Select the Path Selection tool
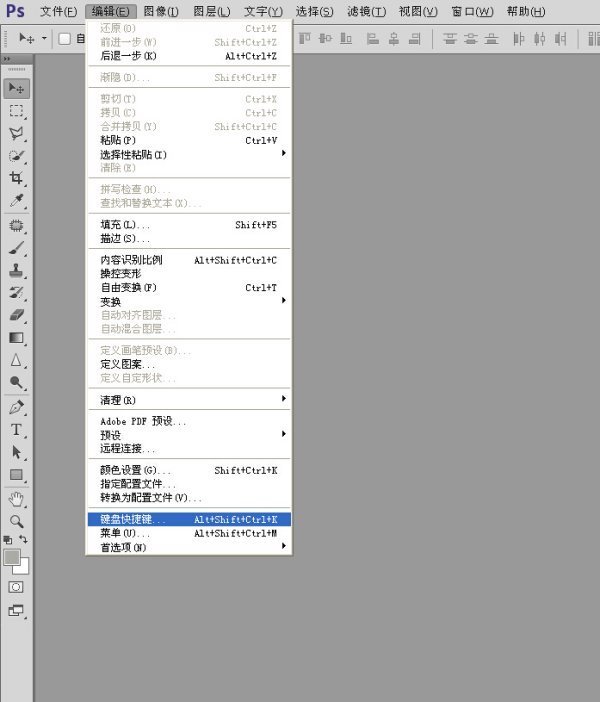600x702 pixels. 17,452
